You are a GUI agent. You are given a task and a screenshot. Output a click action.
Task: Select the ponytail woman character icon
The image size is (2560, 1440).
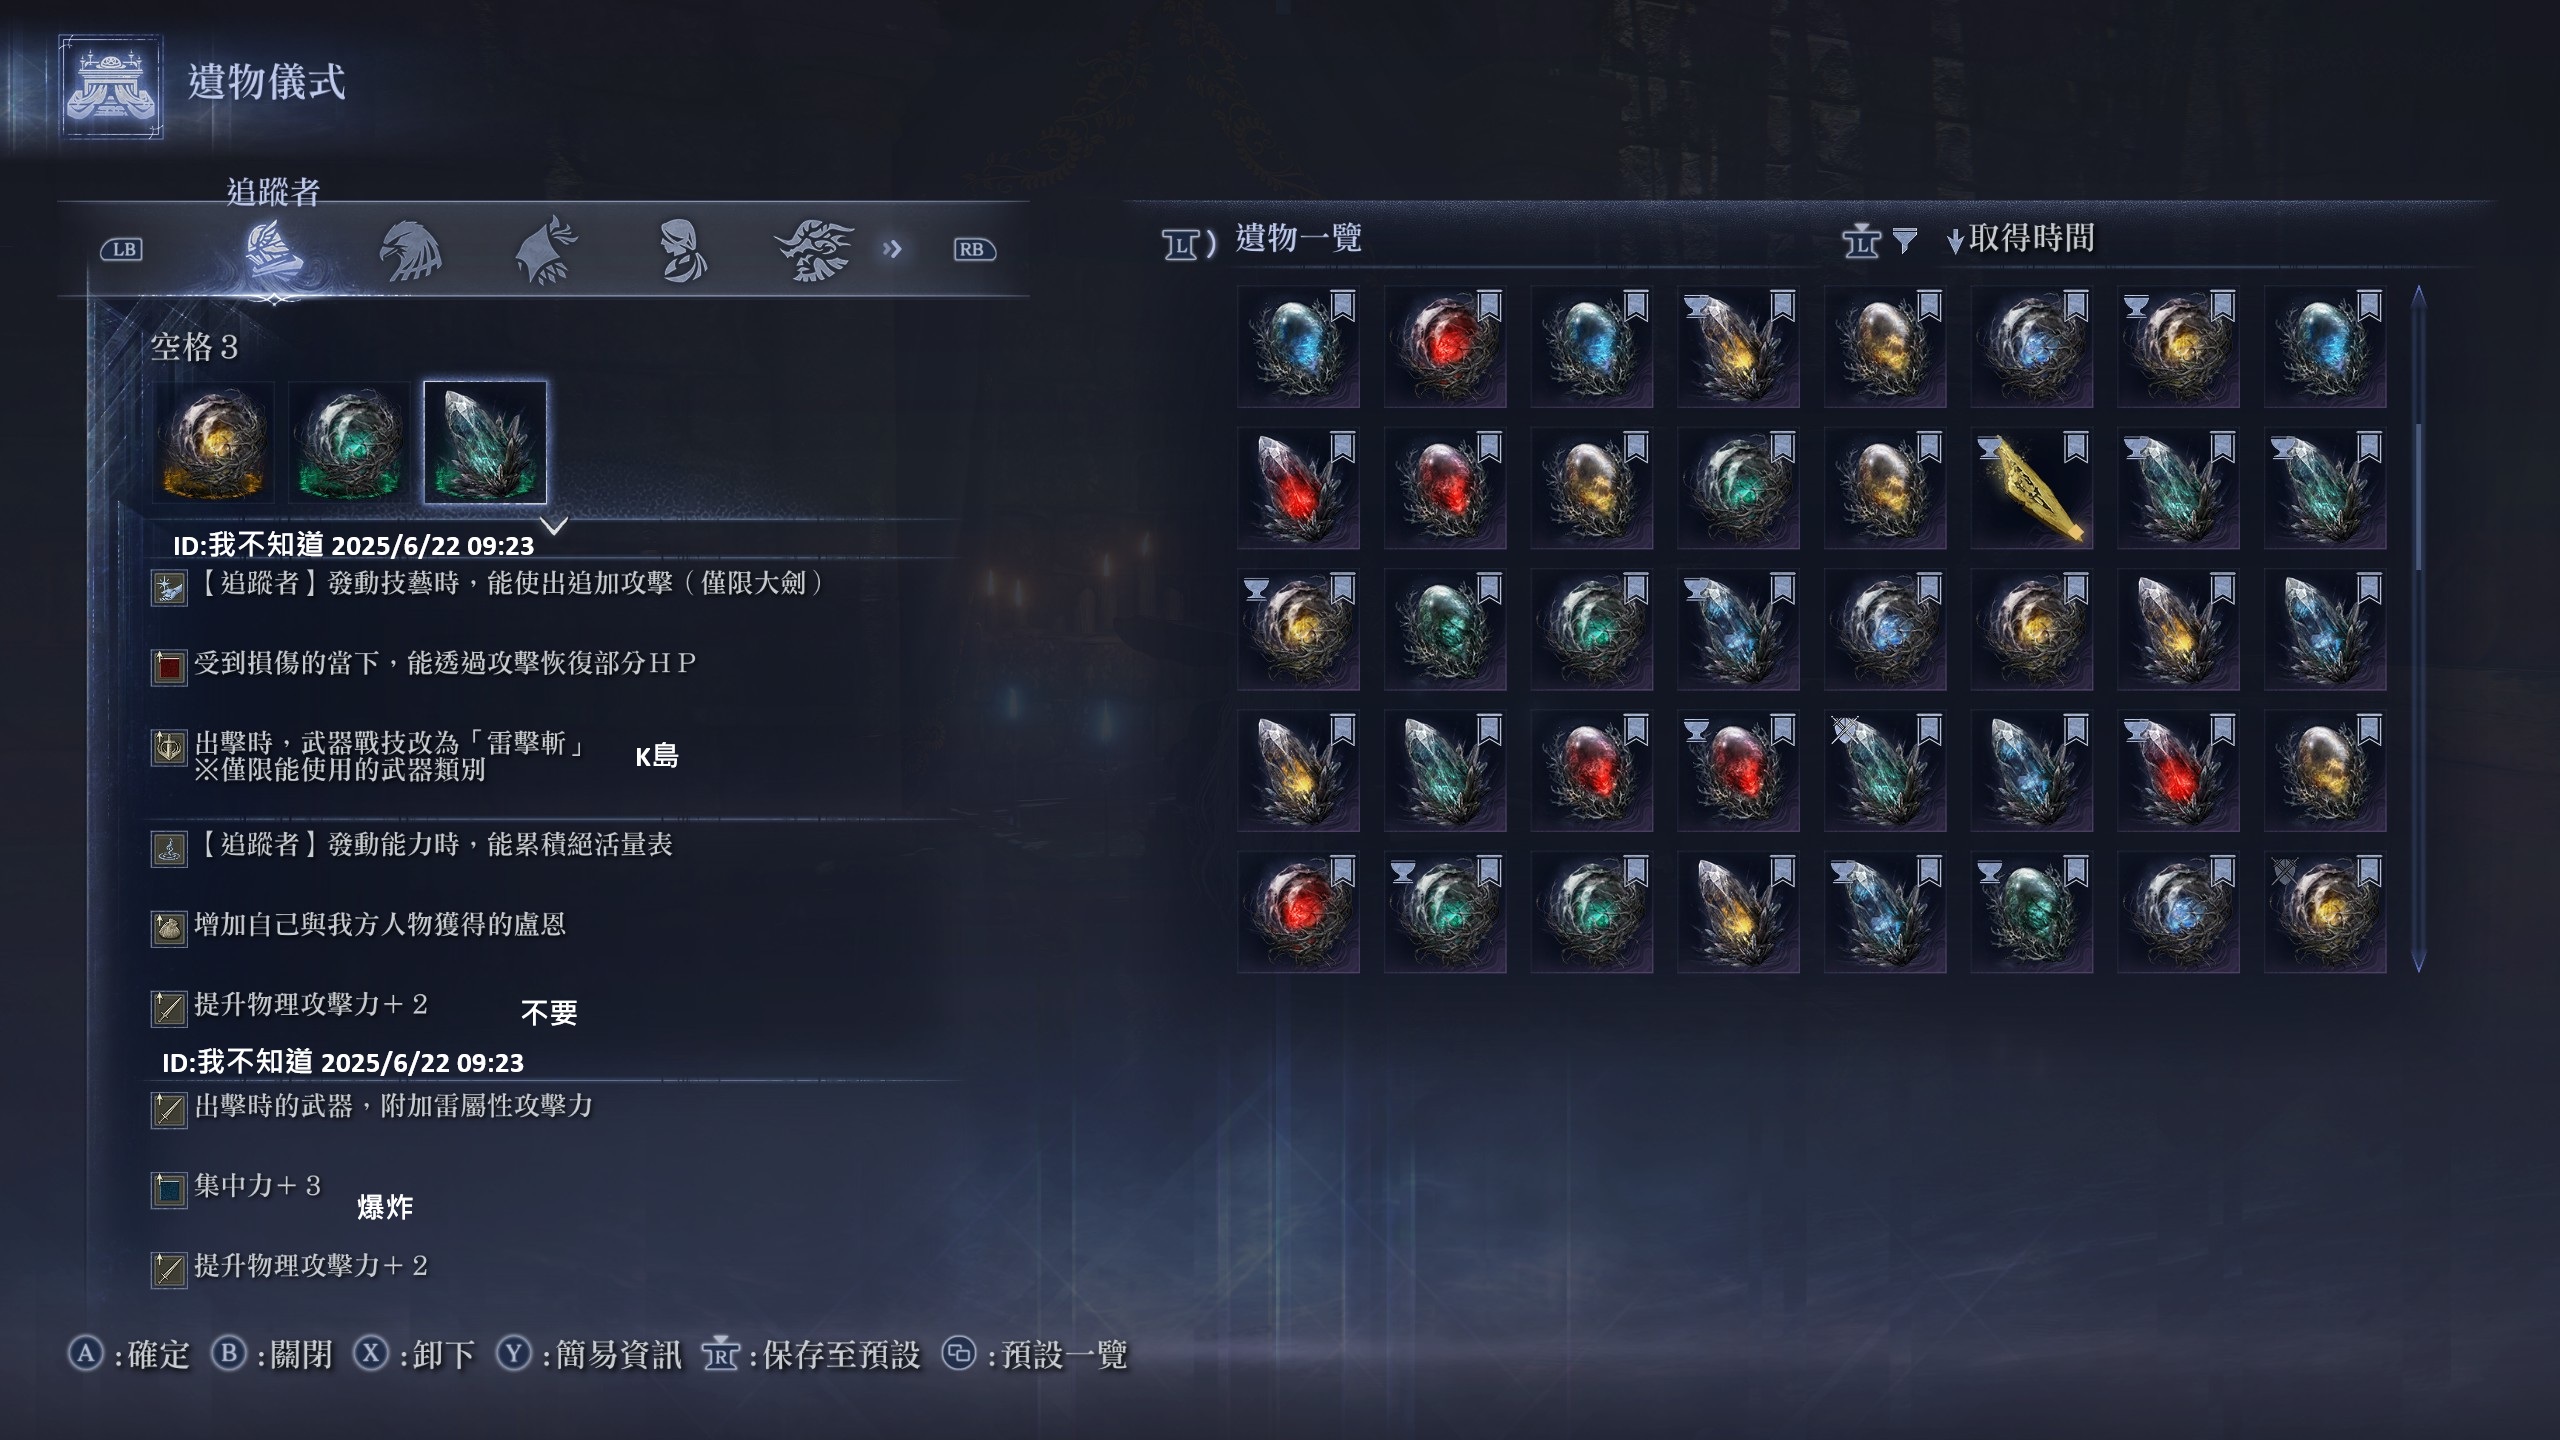pos(683,251)
